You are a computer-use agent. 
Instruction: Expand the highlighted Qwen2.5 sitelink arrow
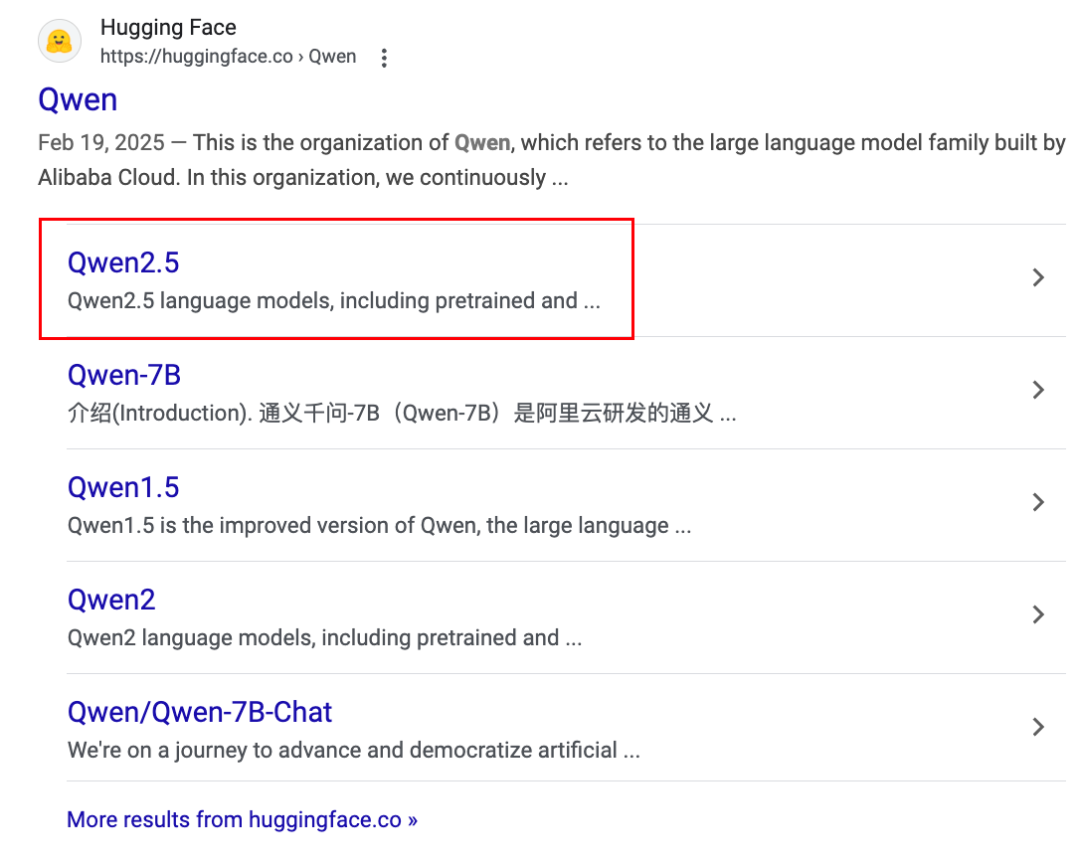tap(1037, 278)
